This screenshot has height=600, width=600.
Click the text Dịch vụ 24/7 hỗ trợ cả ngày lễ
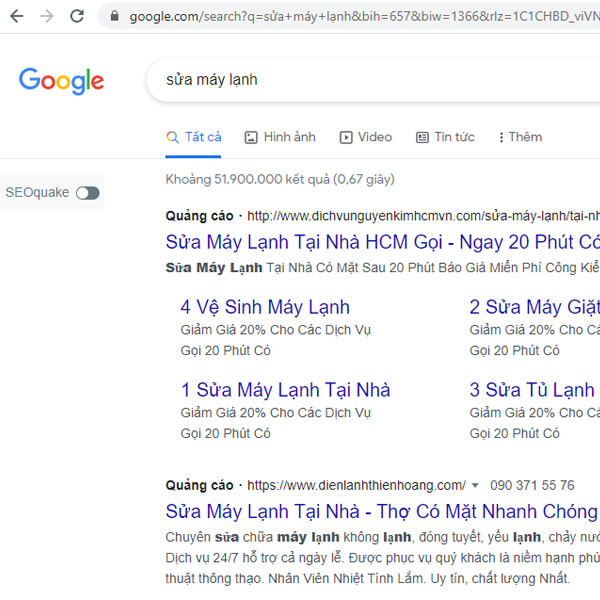[x=255, y=558]
